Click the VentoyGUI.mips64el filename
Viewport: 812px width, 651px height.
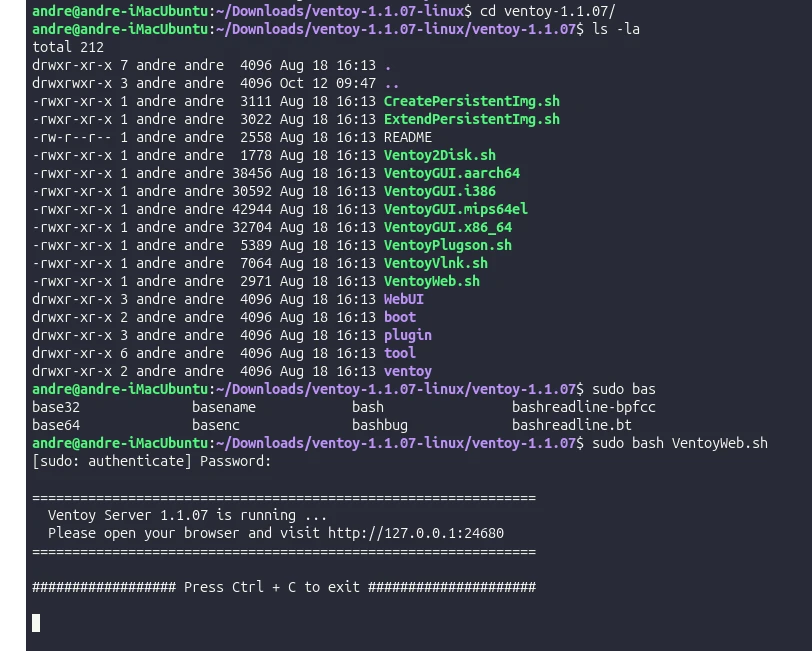(456, 209)
